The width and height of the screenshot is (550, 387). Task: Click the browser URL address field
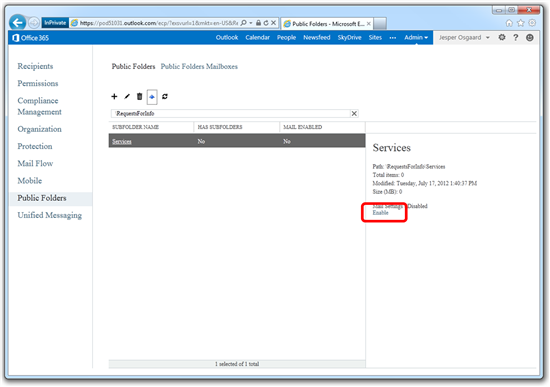point(159,23)
